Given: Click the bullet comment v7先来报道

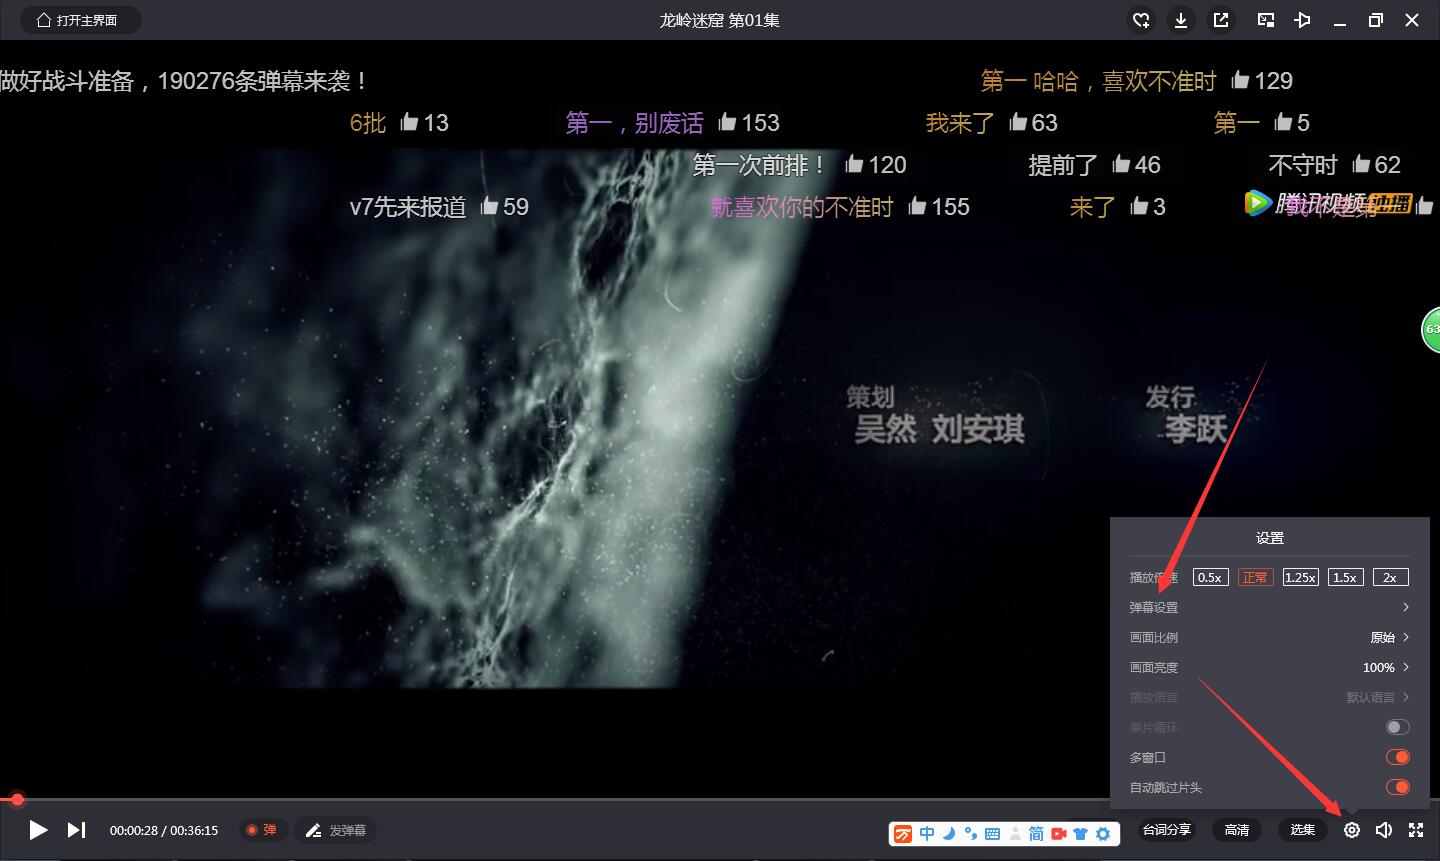Looking at the screenshot, I should [408, 206].
